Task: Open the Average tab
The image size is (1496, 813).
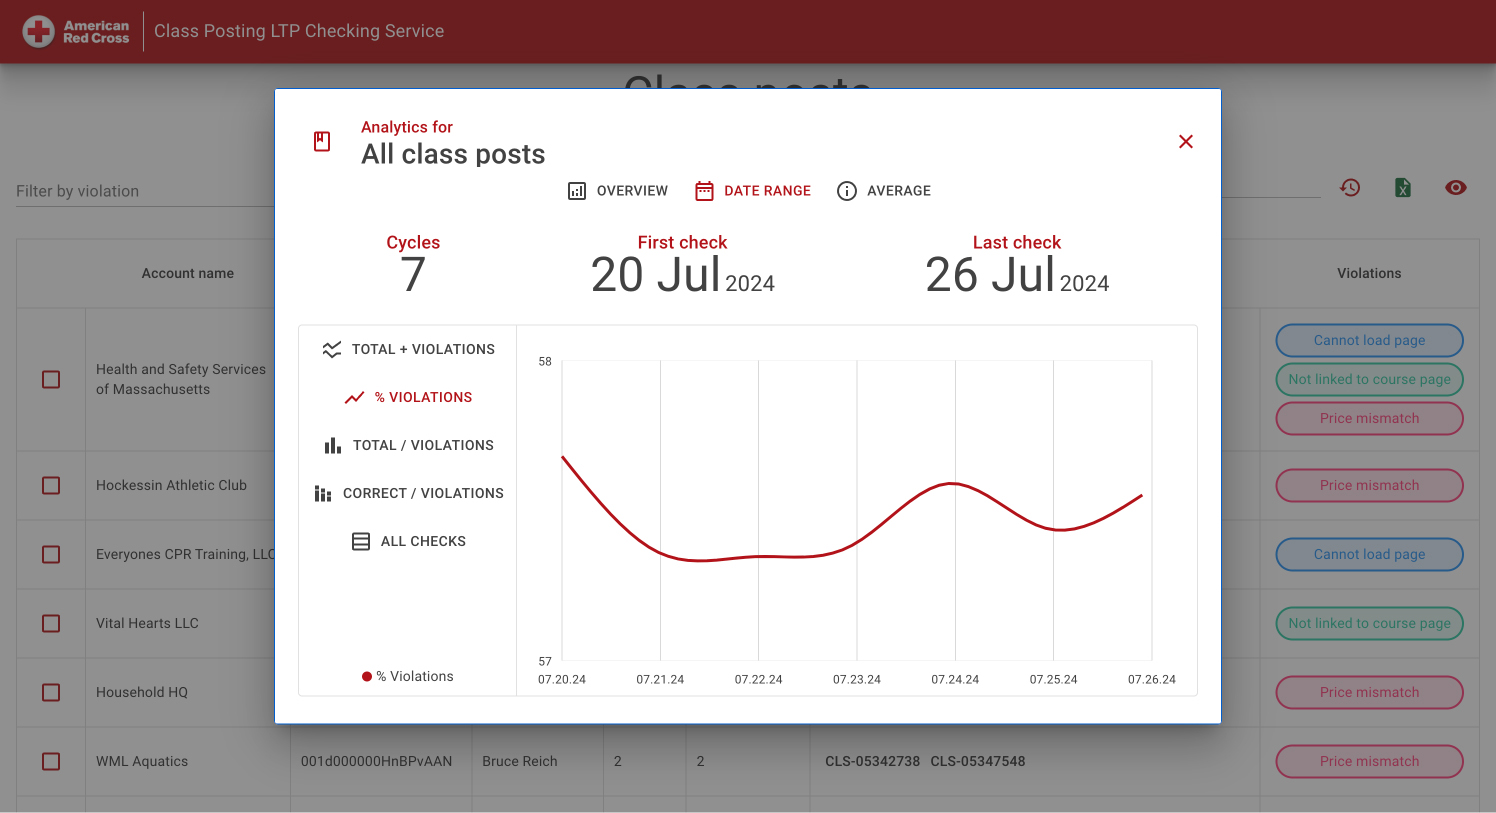Action: coord(884,191)
